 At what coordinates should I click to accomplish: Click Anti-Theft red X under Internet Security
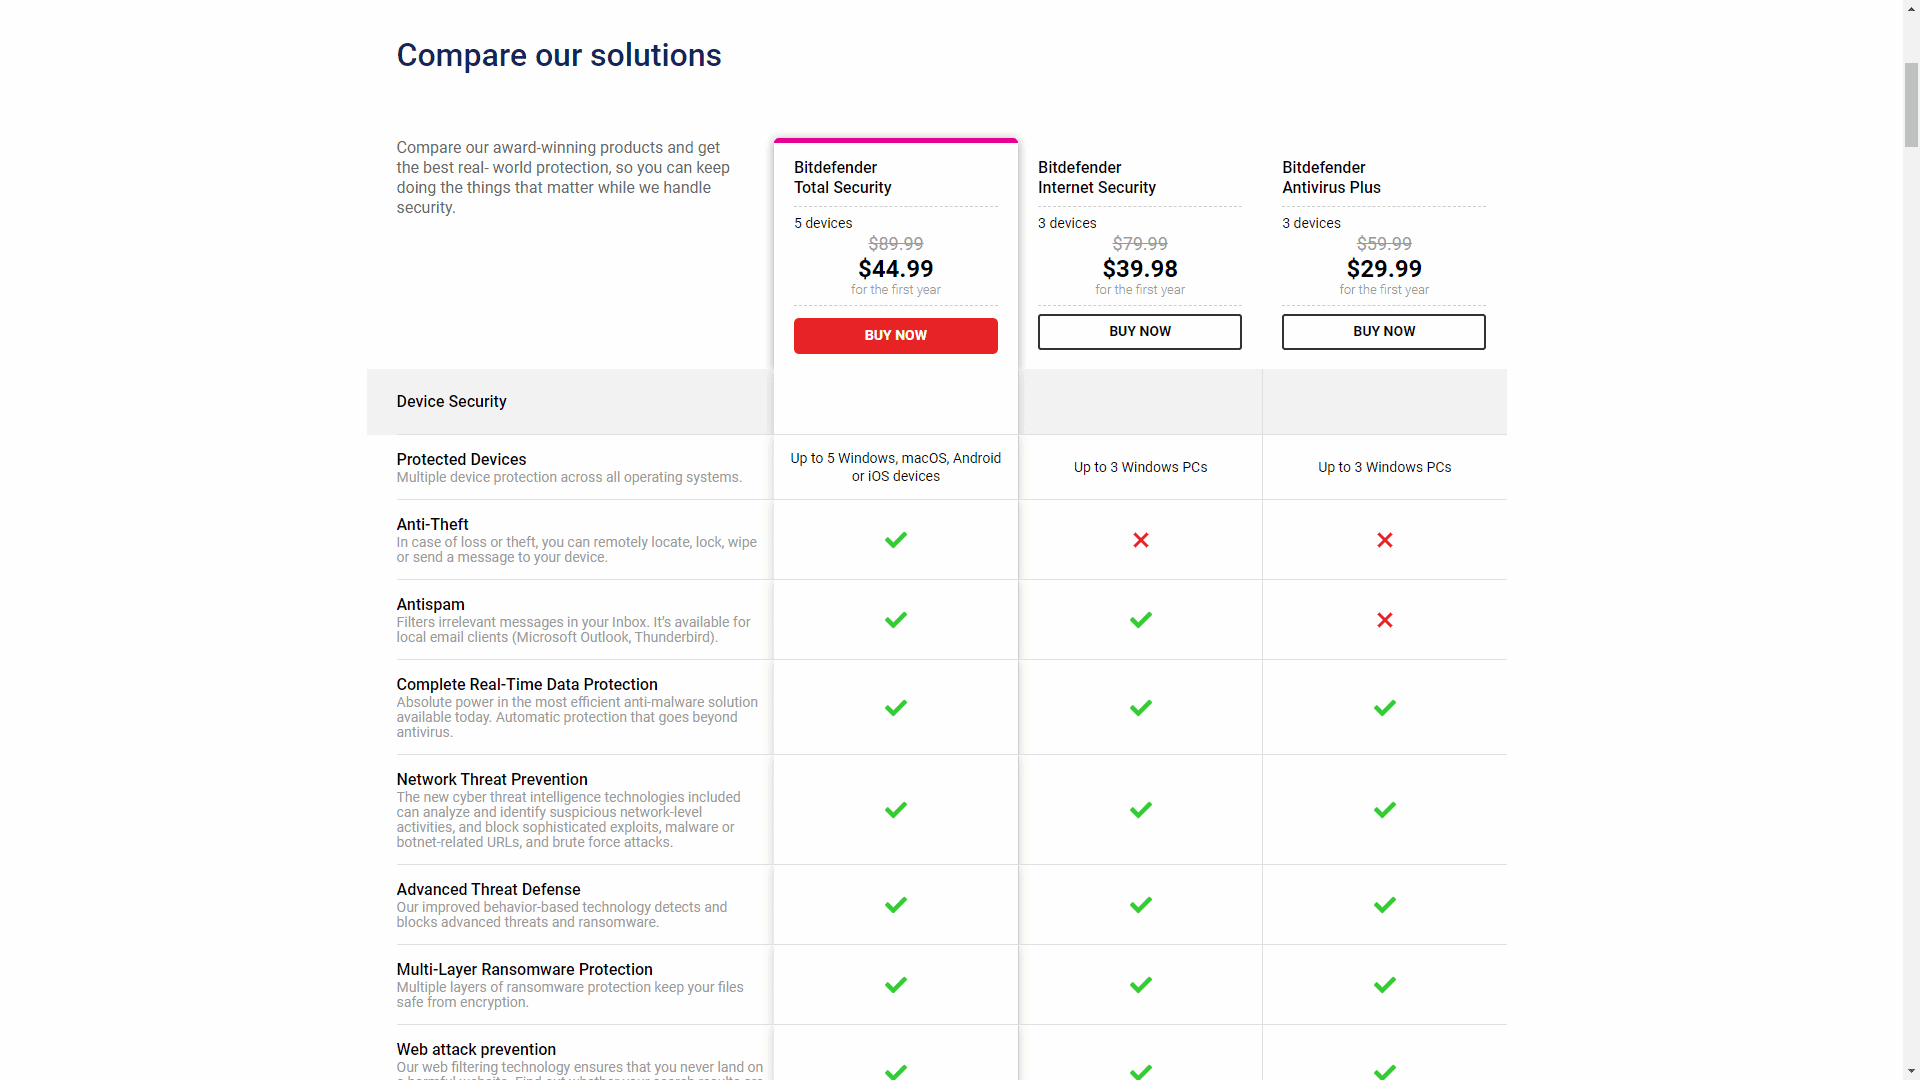coord(1140,540)
